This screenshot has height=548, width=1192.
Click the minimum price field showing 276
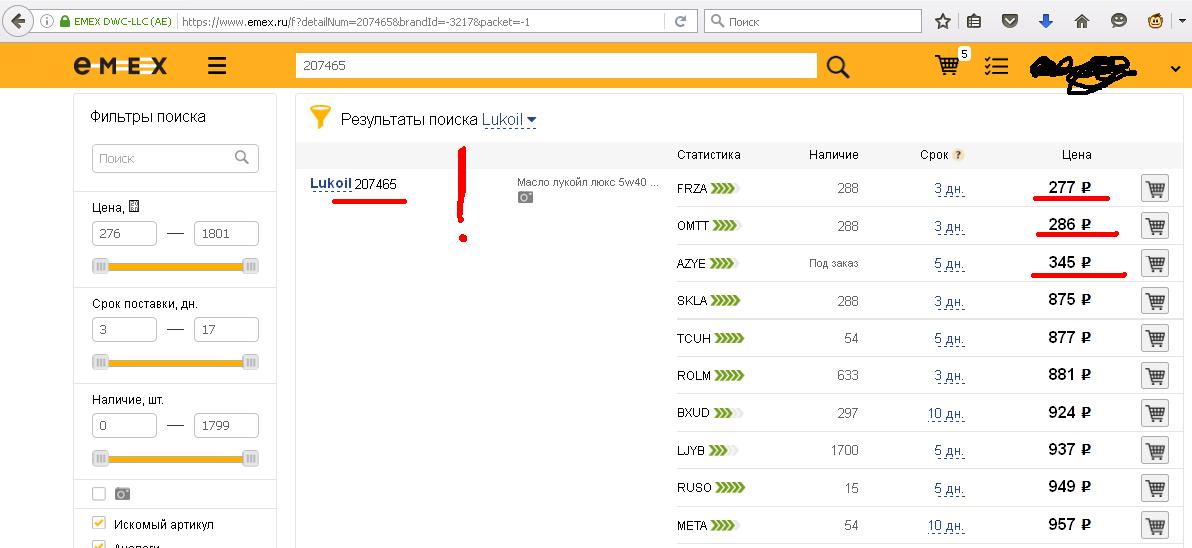pos(125,233)
